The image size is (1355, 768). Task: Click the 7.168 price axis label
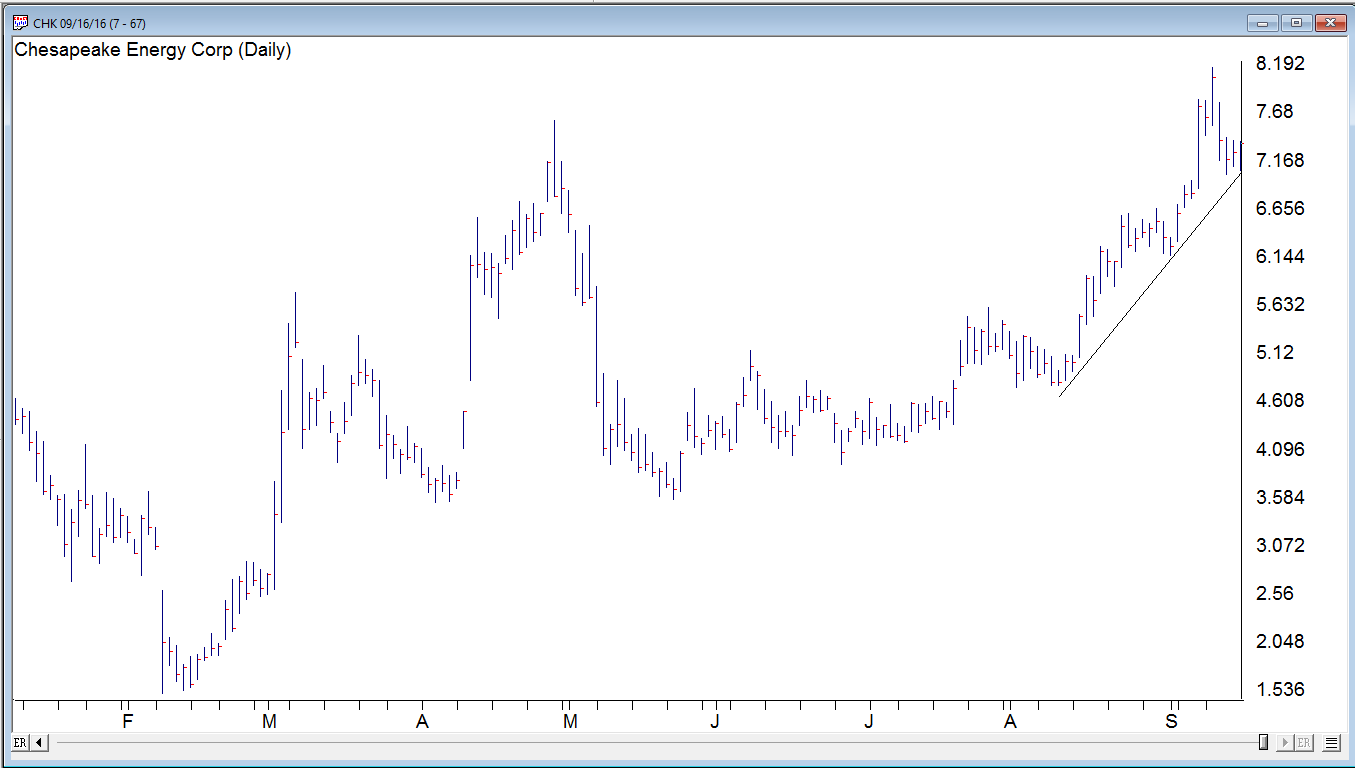tap(1280, 160)
